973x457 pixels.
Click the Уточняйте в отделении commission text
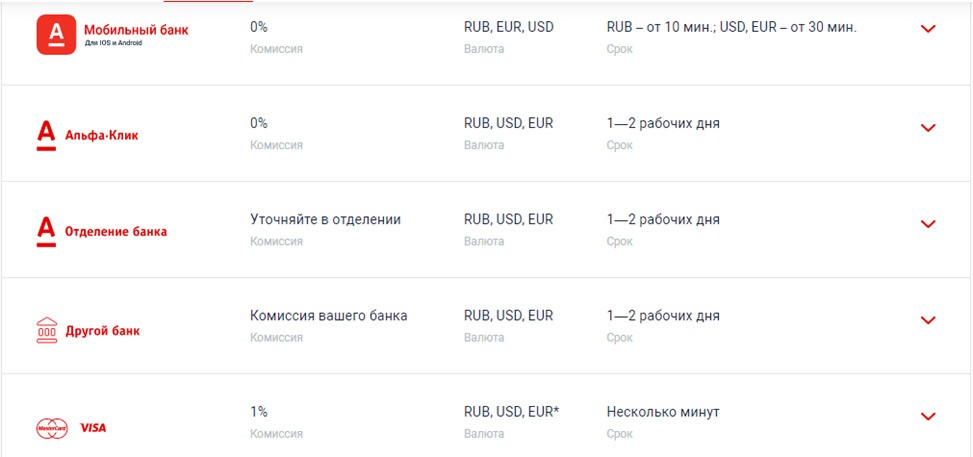(326, 220)
